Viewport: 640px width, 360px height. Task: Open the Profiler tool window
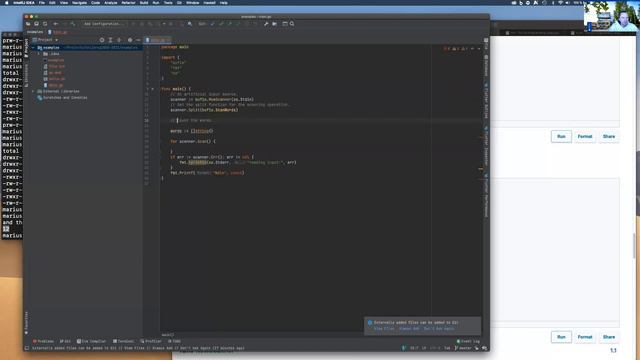pos(151,341)
